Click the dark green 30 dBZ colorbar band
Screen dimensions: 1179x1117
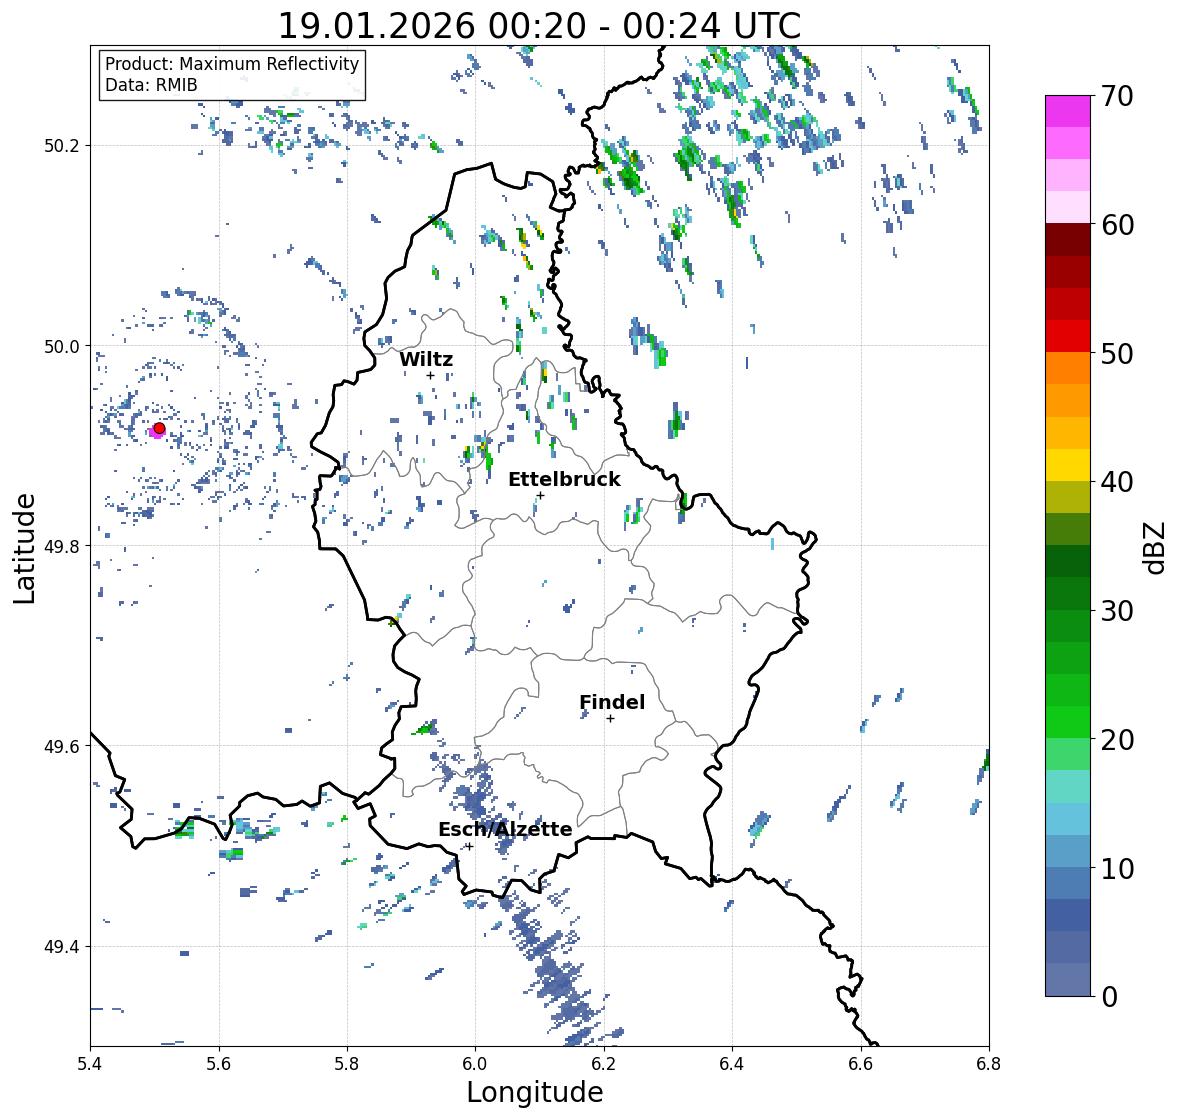(1068, 594)
